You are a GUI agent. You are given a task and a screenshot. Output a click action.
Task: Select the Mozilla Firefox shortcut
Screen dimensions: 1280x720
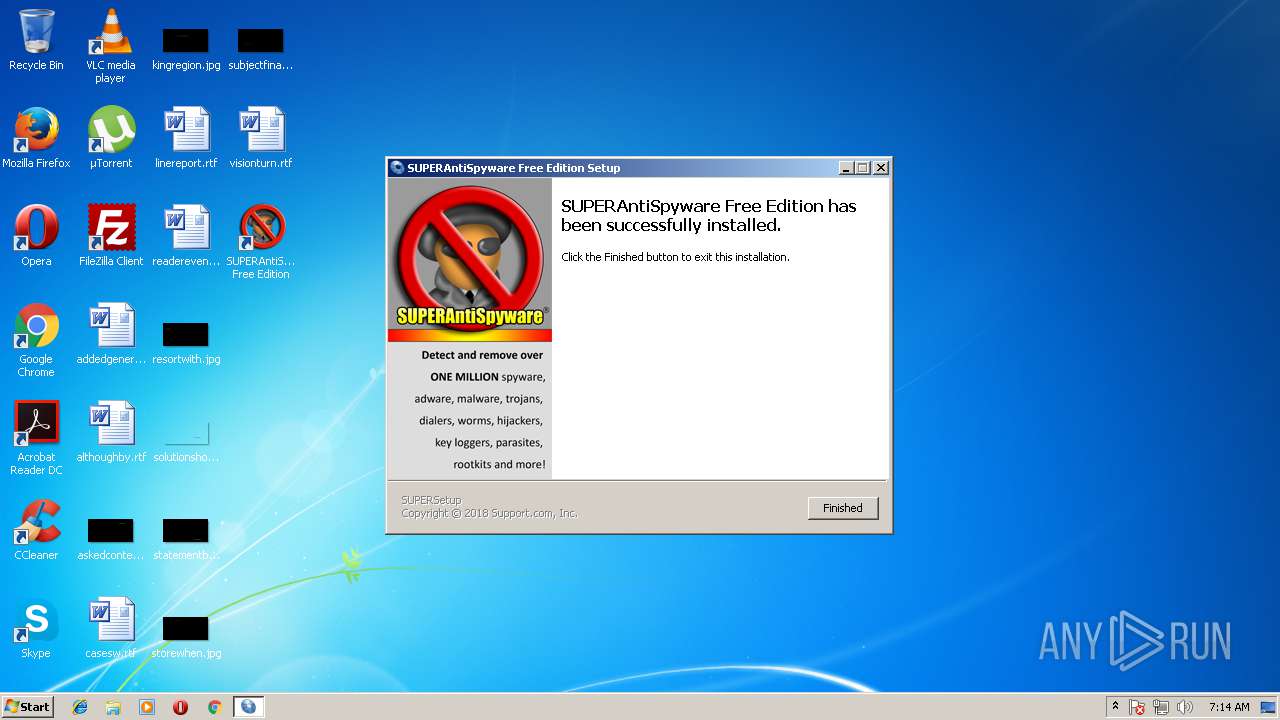36,138
